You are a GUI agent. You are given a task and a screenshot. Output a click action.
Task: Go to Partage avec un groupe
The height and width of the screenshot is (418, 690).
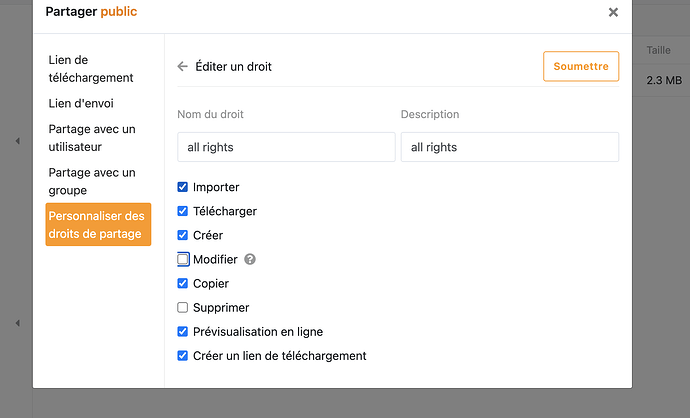click(x=92, y=181)
